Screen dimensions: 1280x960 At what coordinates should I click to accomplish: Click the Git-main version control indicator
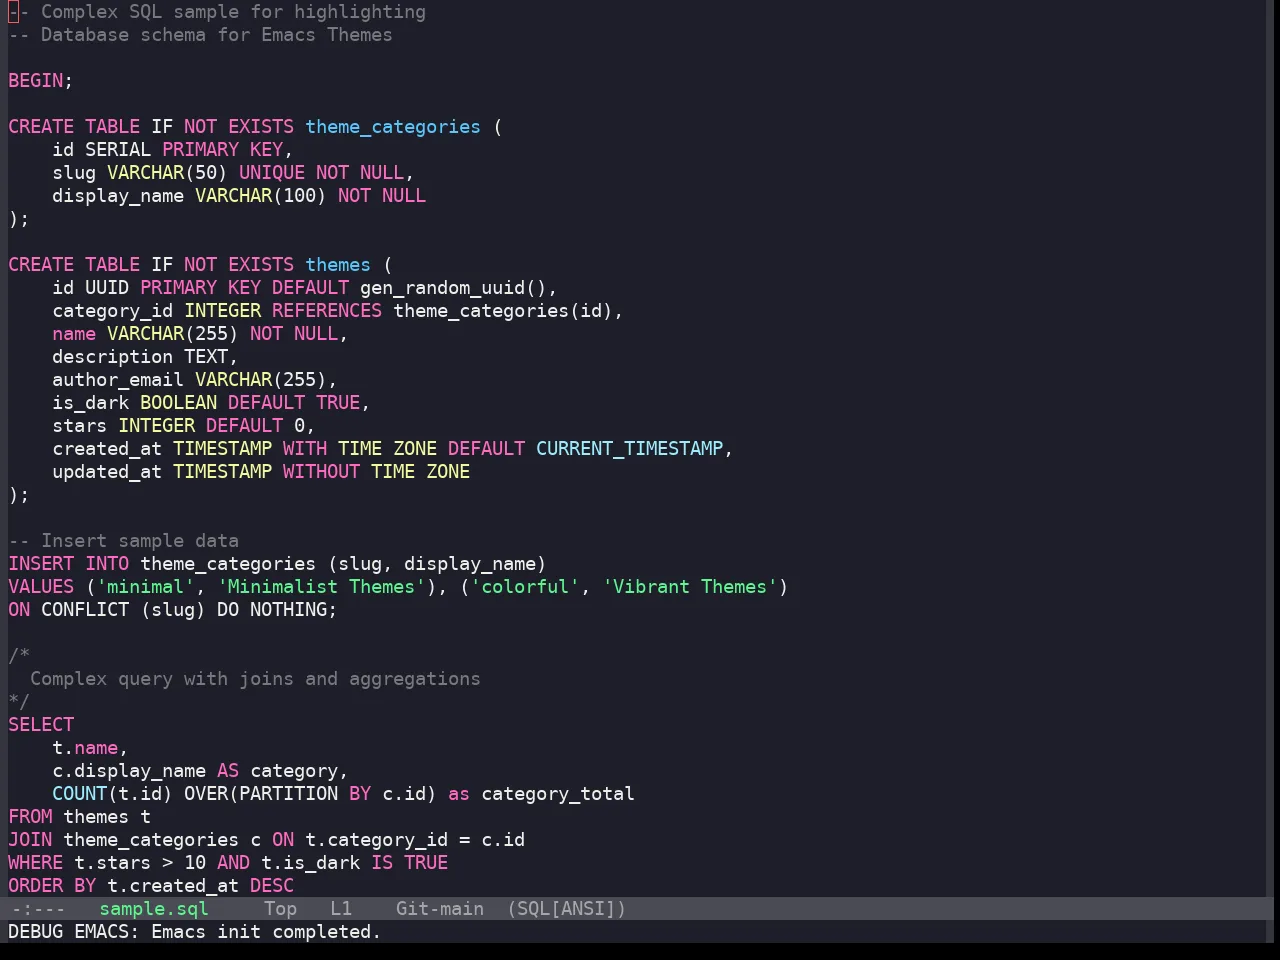(x=440, y=909)
